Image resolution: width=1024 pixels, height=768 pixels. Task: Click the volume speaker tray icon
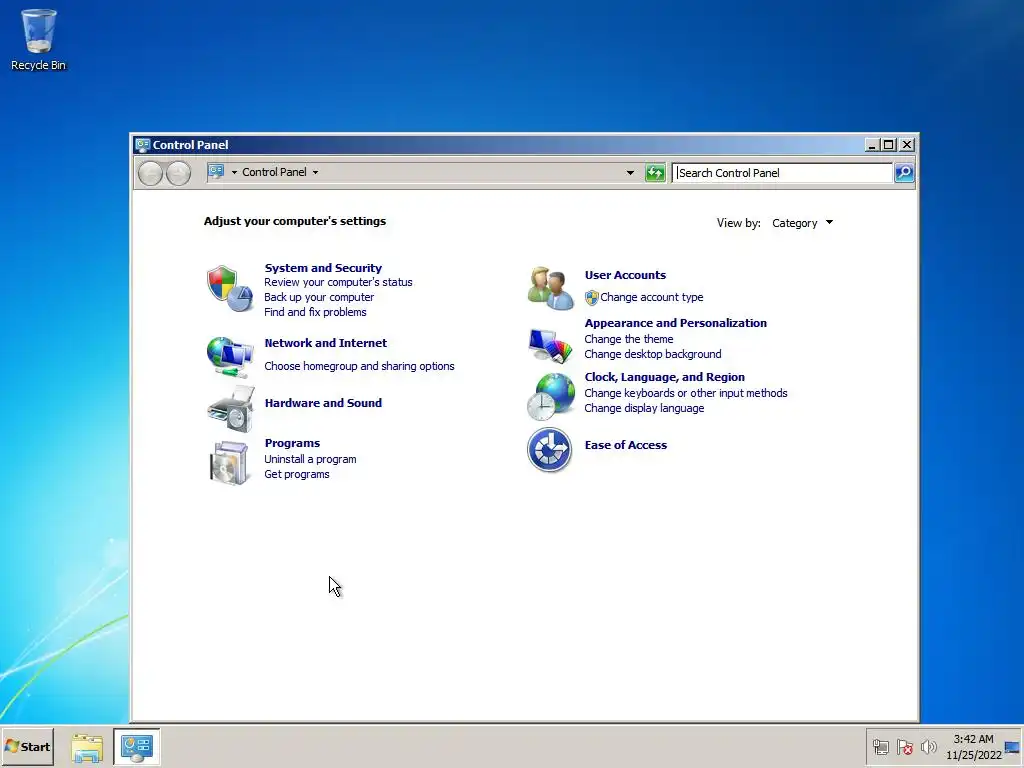point(928,746)
